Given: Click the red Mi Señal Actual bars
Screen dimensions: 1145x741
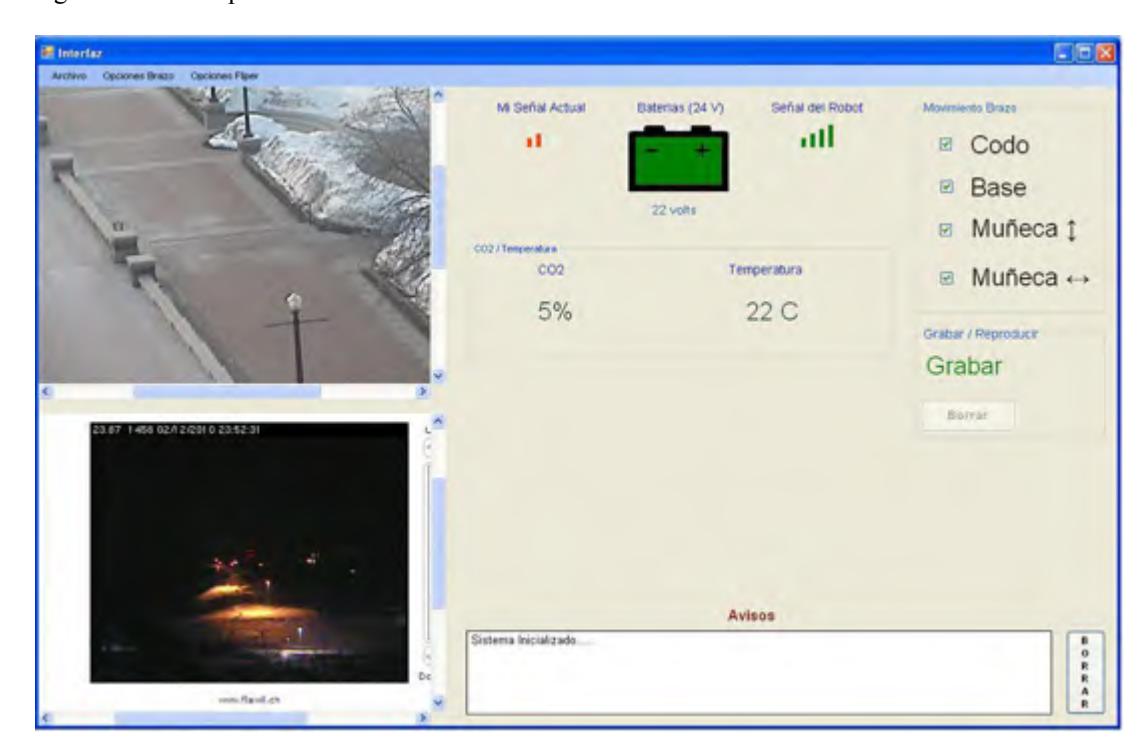Looking at the screenshot, I should pyautogui.click(x=535, y=140).
